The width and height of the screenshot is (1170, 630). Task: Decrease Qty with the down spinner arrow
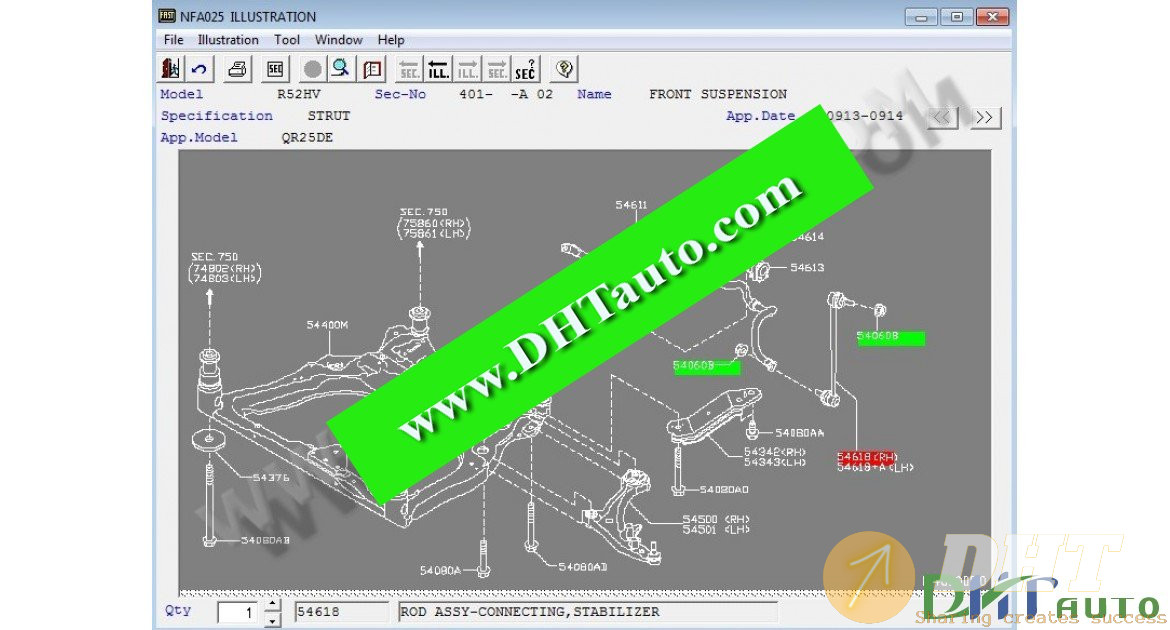[x=273, y=620]
